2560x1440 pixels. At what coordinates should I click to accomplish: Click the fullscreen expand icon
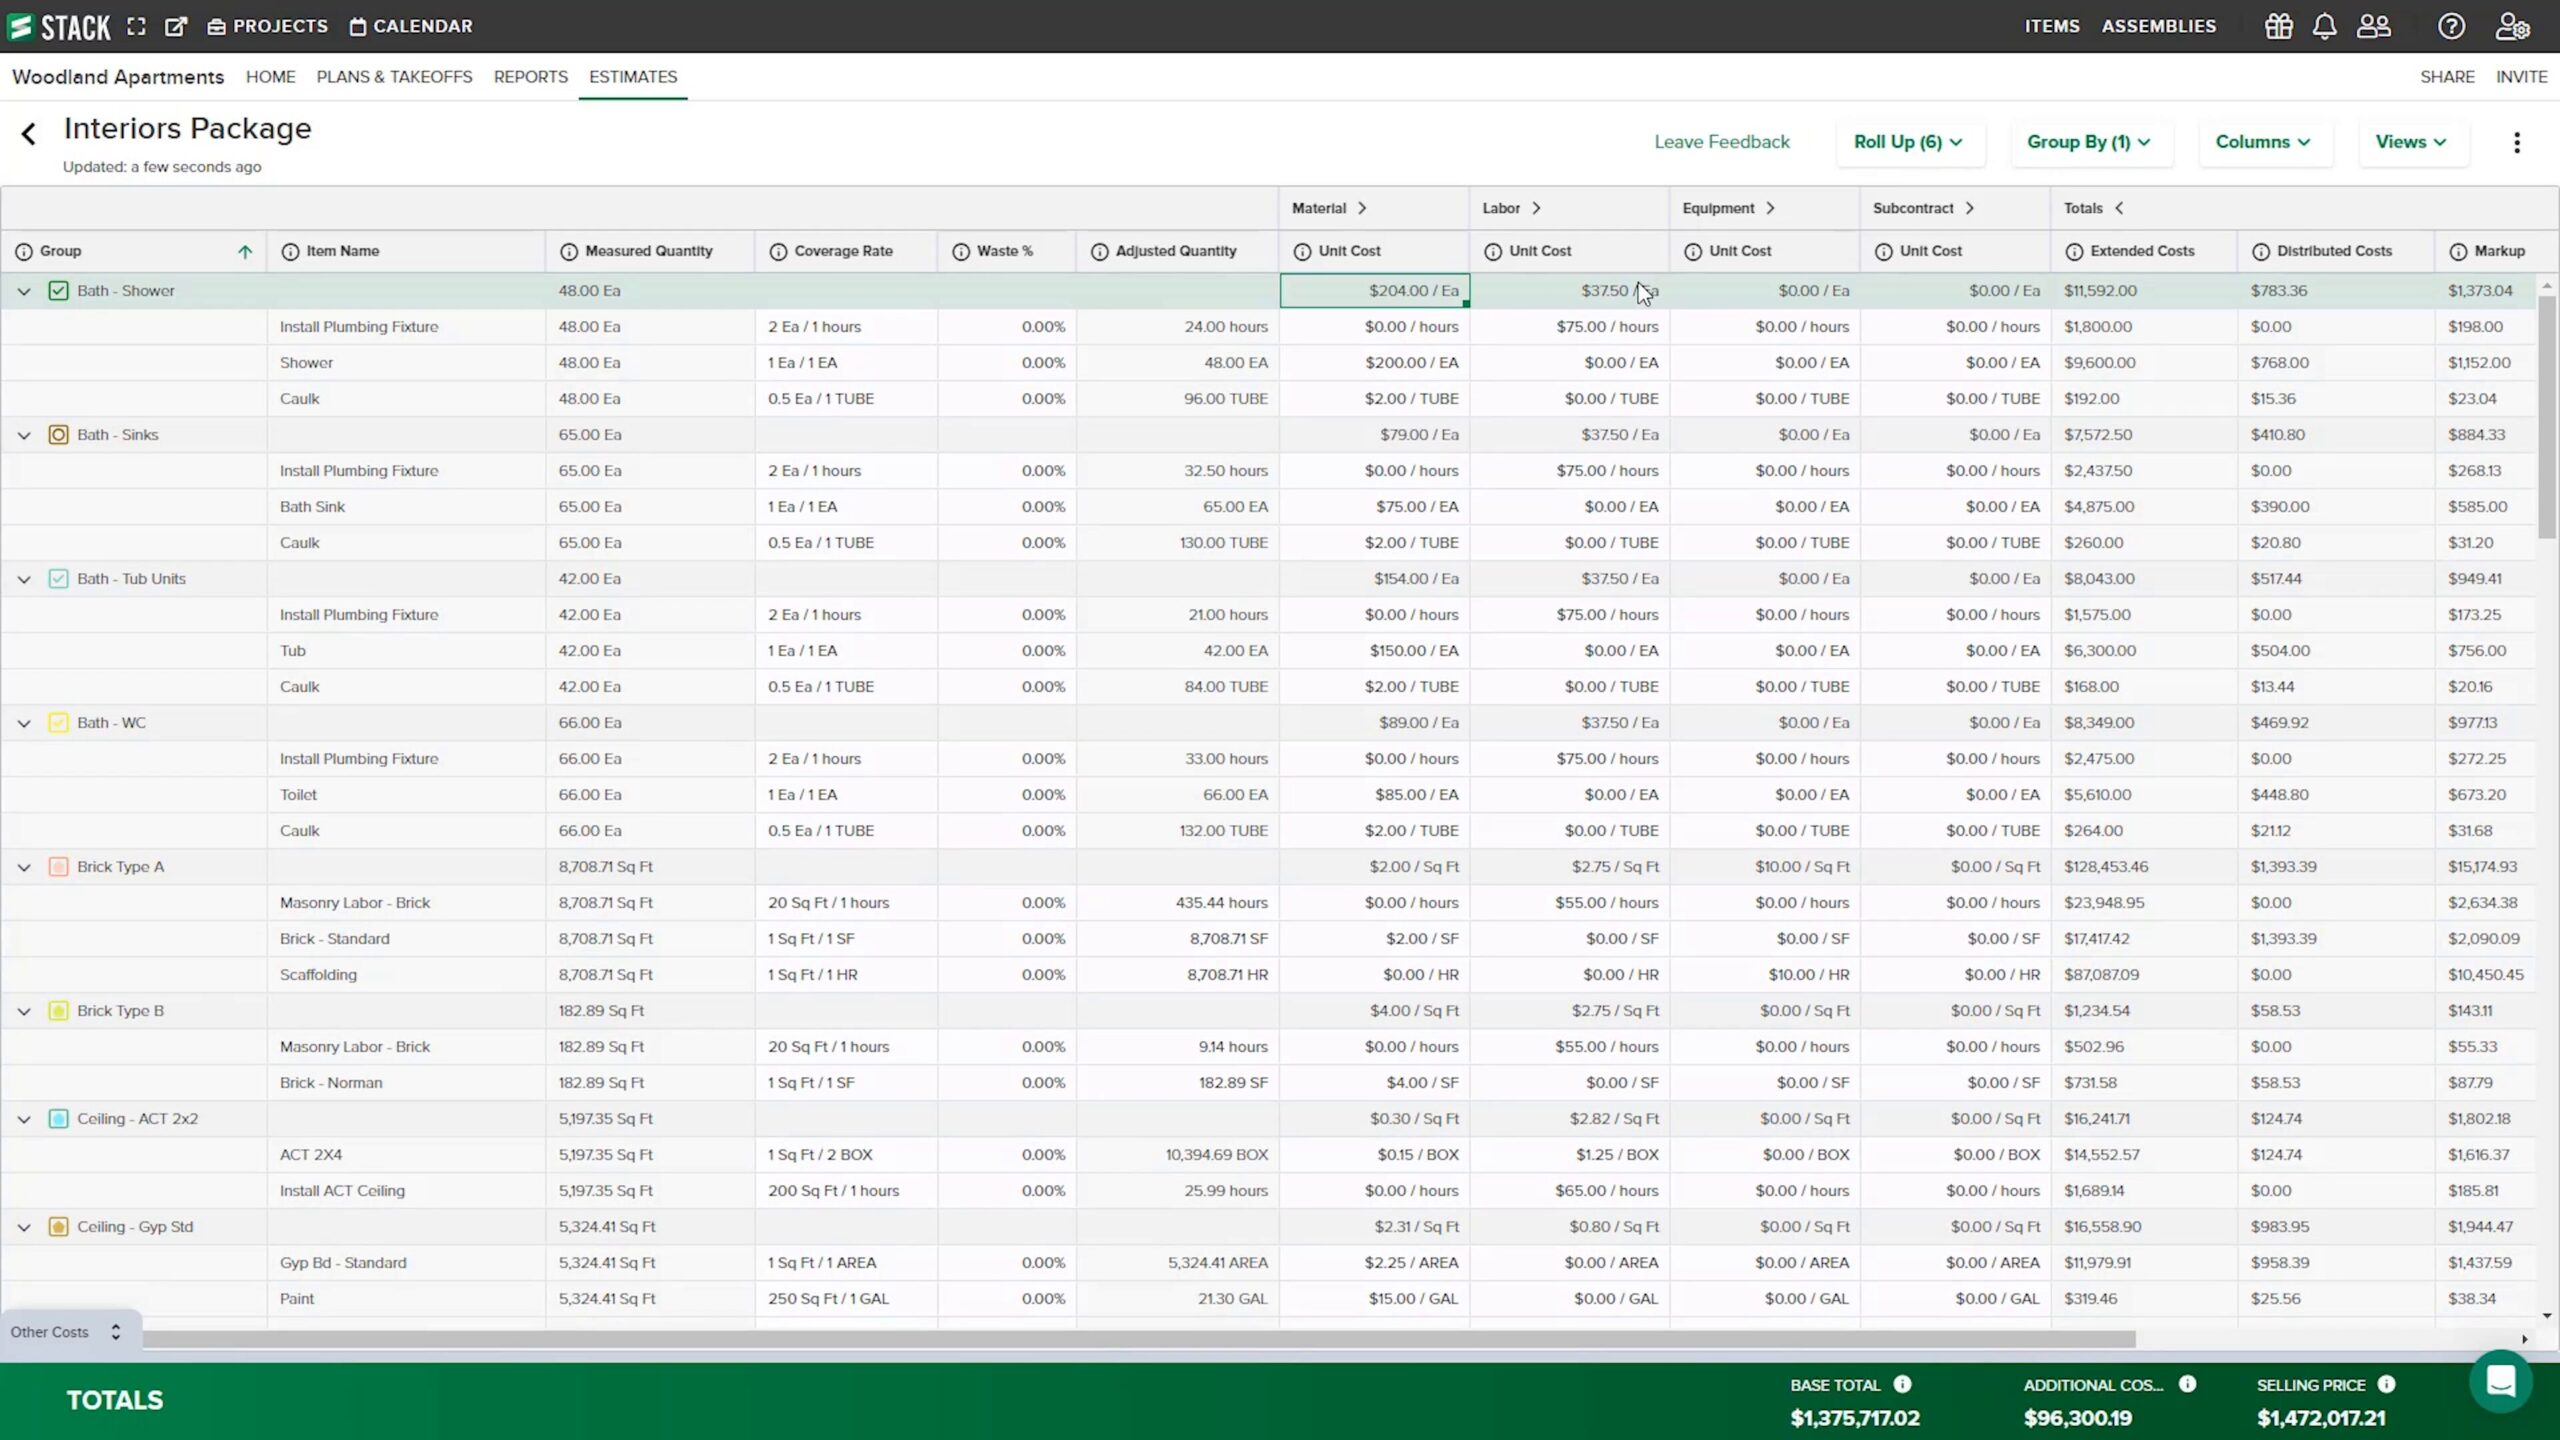click(136, 26)
